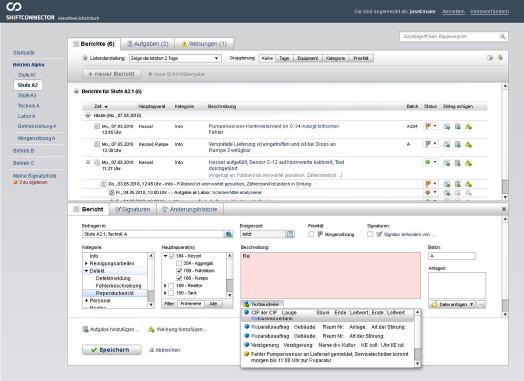Tick the Signatur anfordern checkbox

click(x=370, y=234)
